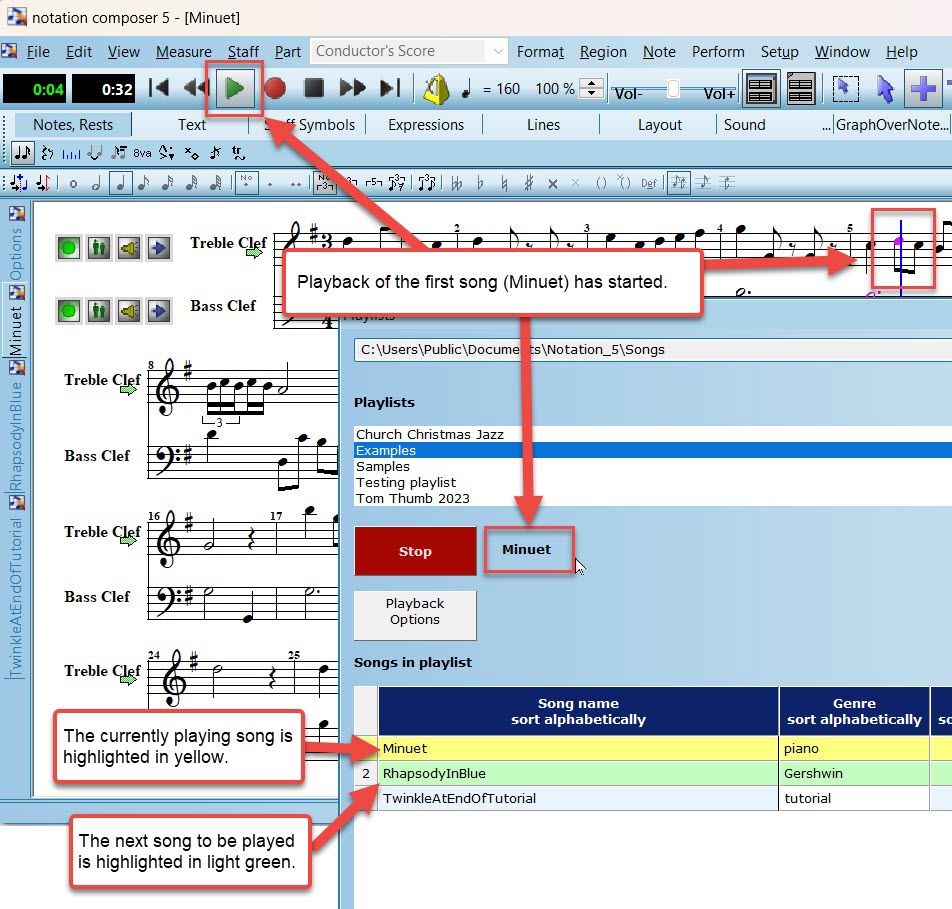
Task: Toggle Bass Clef speaker mute button
Action: [128, 310]
